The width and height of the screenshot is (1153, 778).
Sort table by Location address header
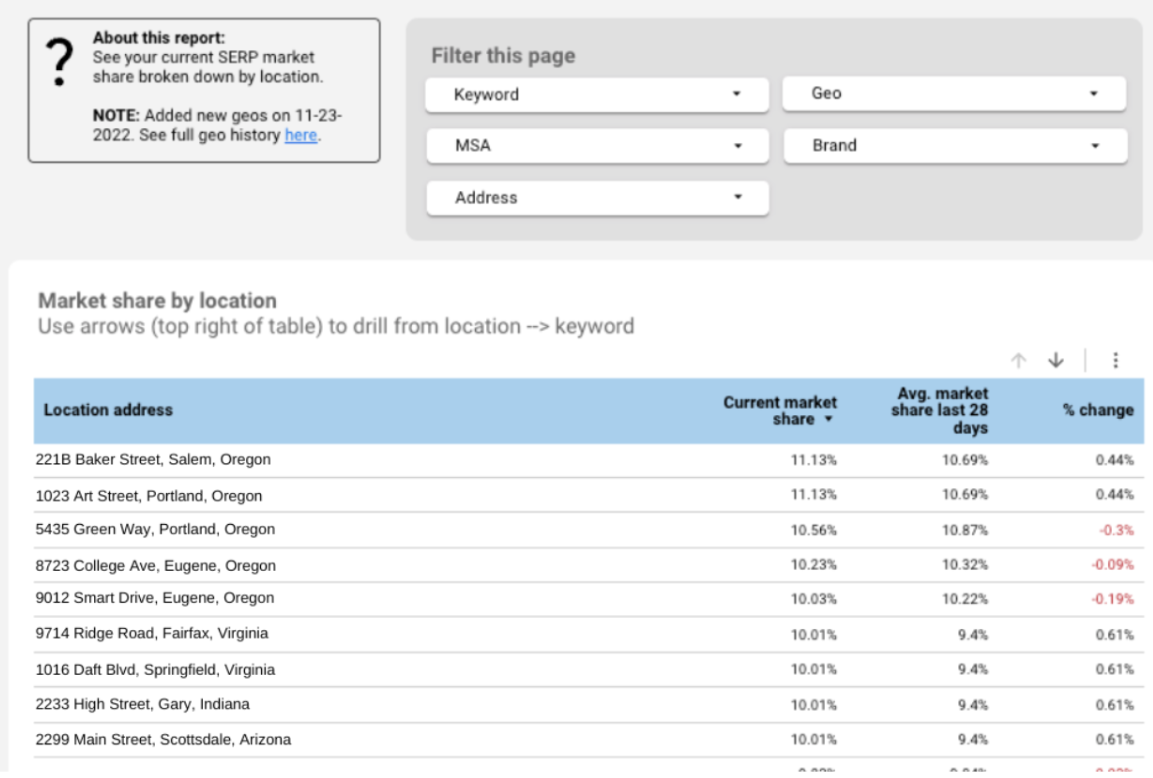click(x=107, y=410)
